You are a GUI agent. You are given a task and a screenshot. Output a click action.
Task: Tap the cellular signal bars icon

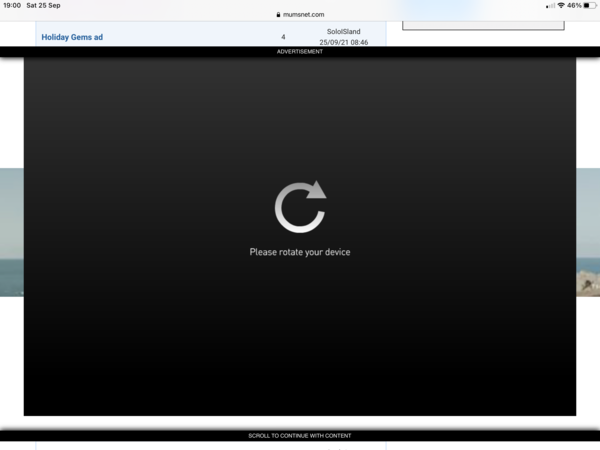550,6
